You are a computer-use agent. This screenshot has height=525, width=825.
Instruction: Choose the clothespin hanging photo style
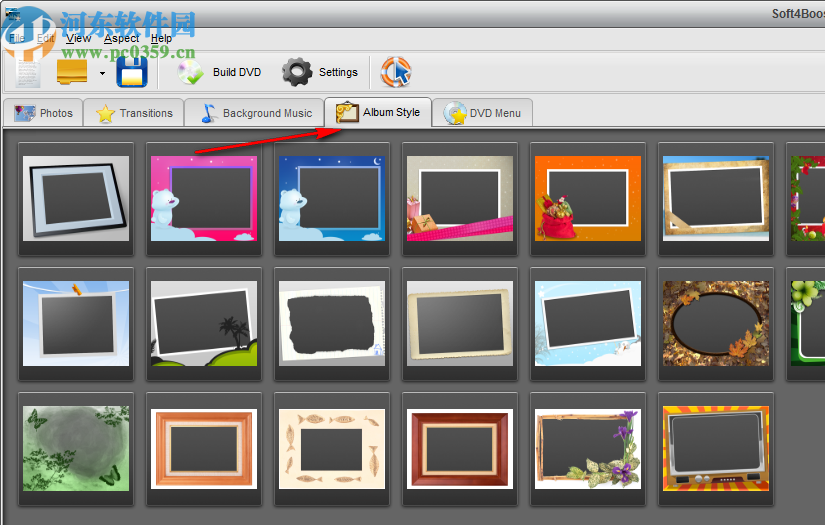(x=76, y=324)
